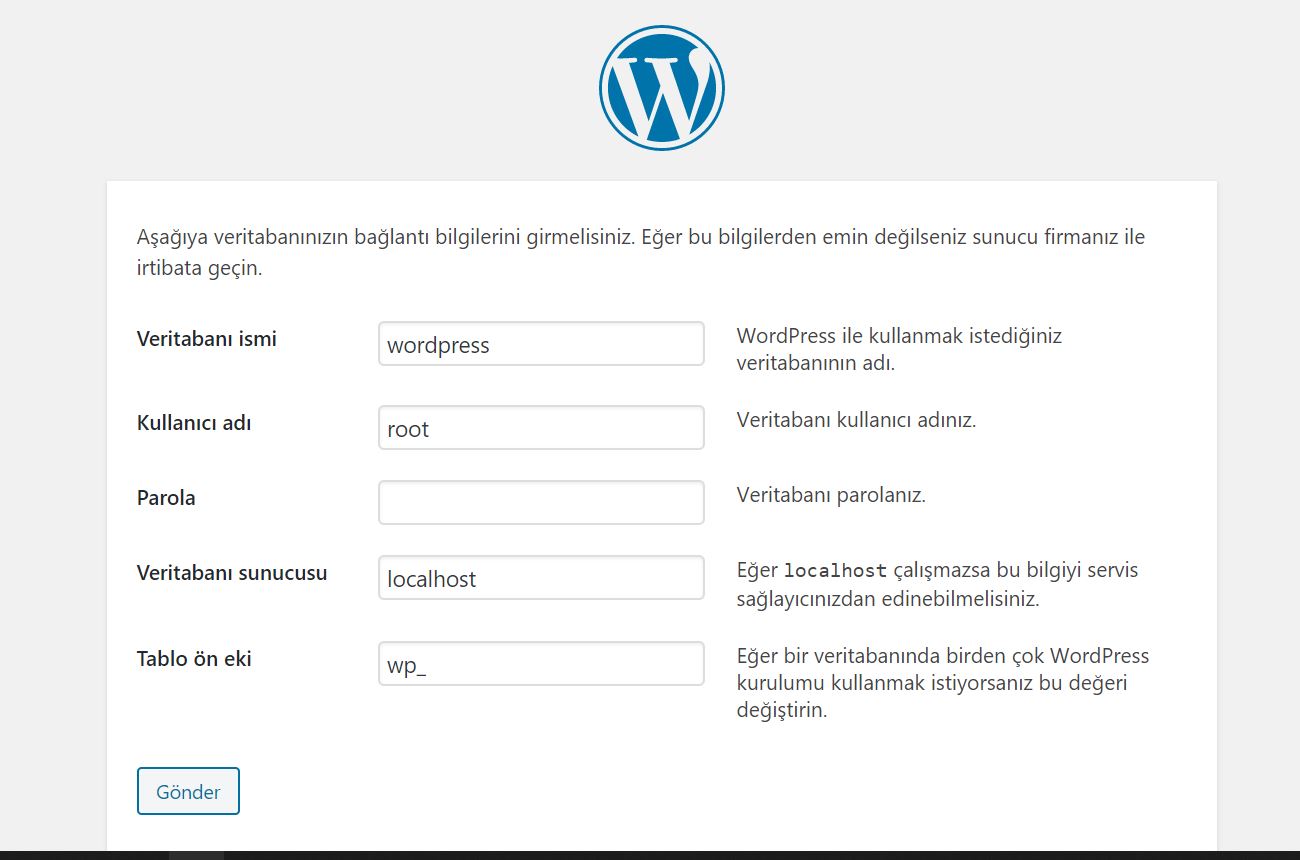Click the WordPress logo at the top
The height and width of the screenshot is (860, 1300).
click(661, 88)
